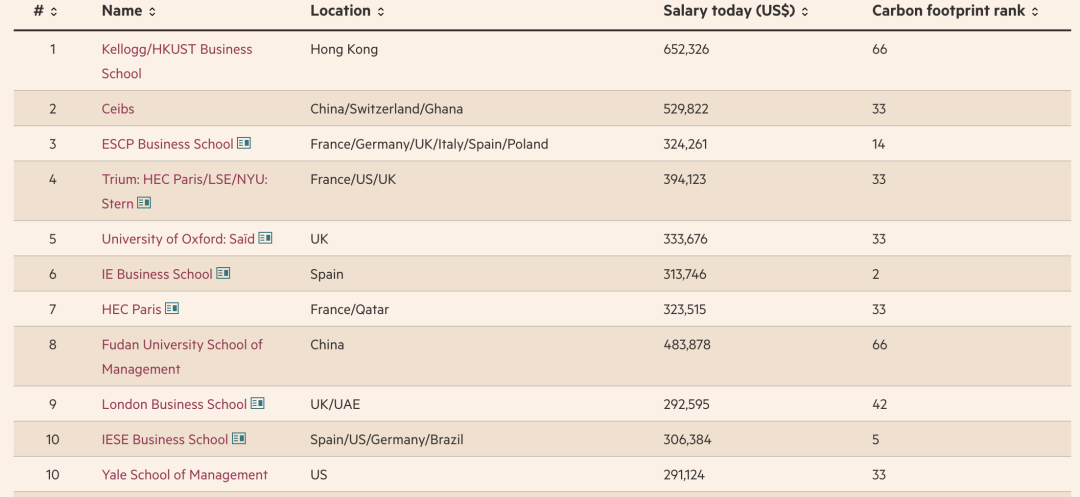Select salary value 323,515
1080x497 pixels.
click(684, 309)
